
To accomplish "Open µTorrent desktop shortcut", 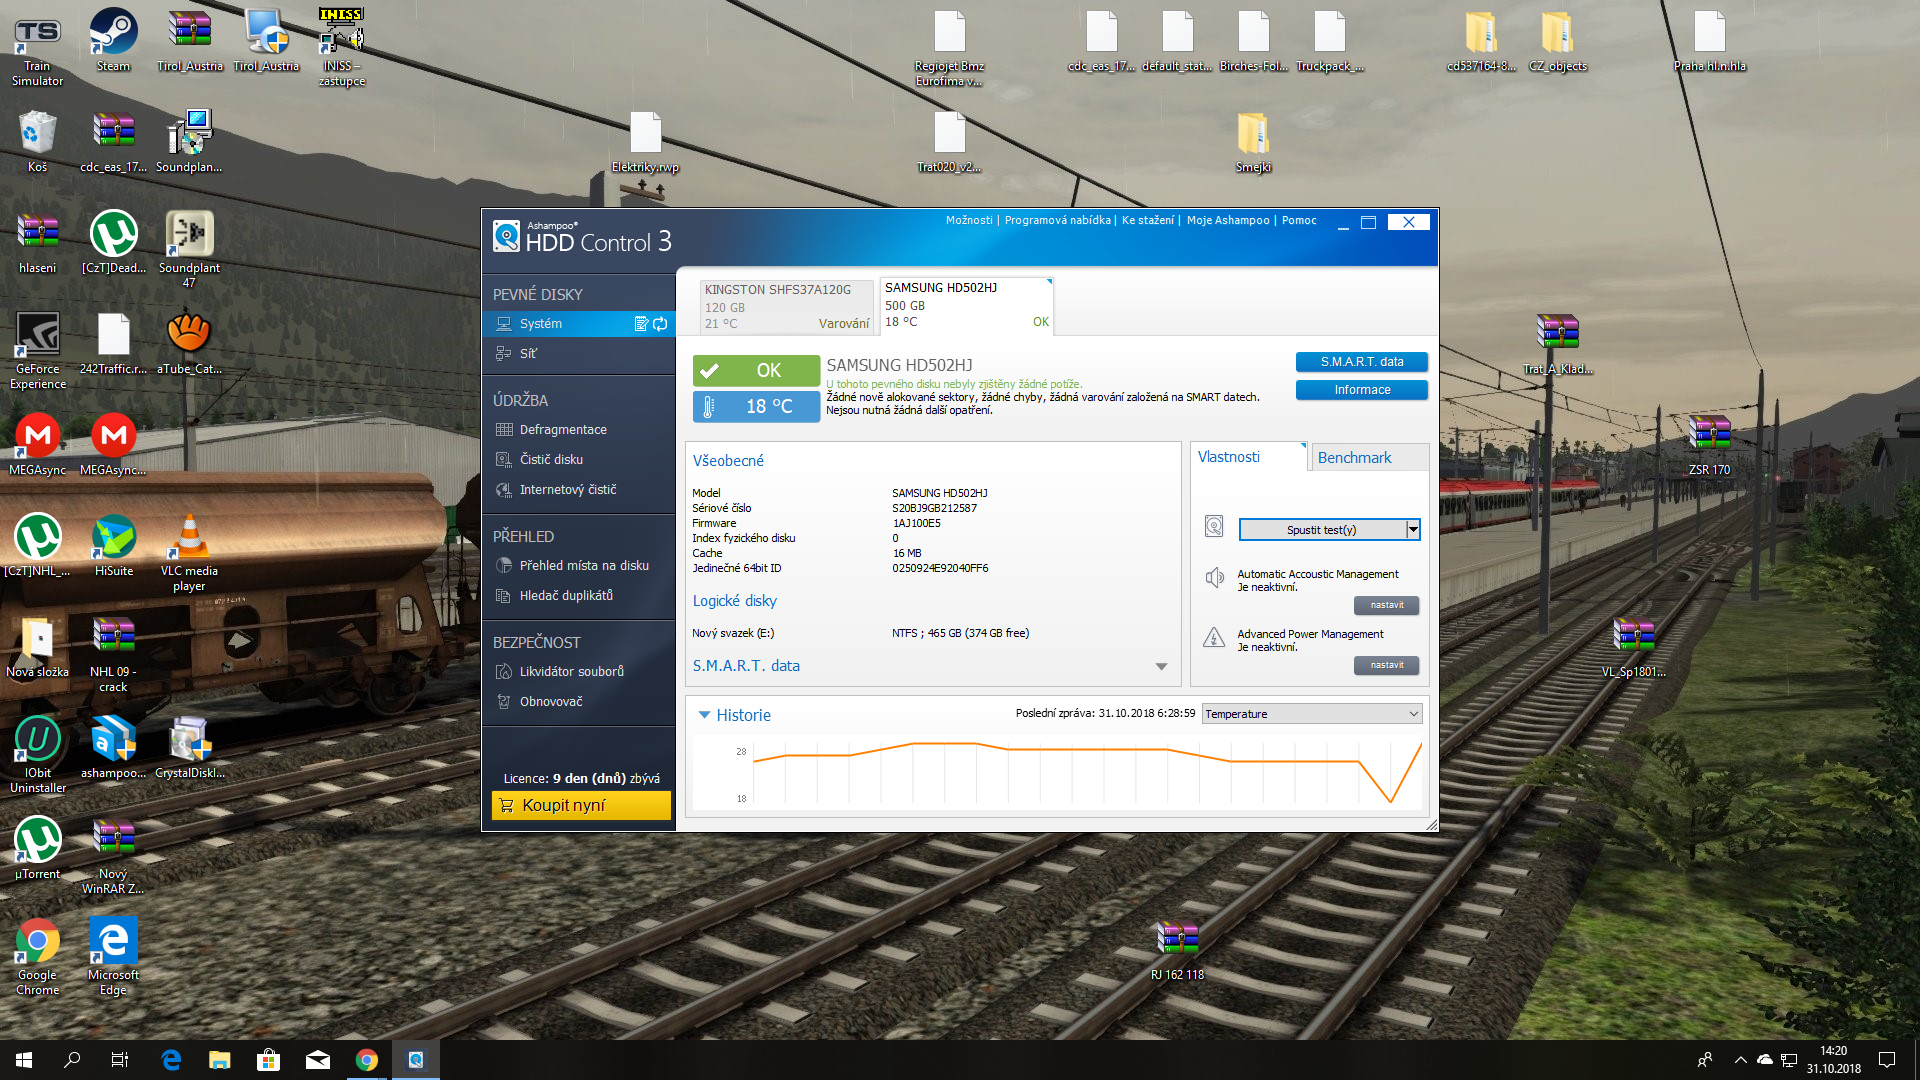I will 37,848.
